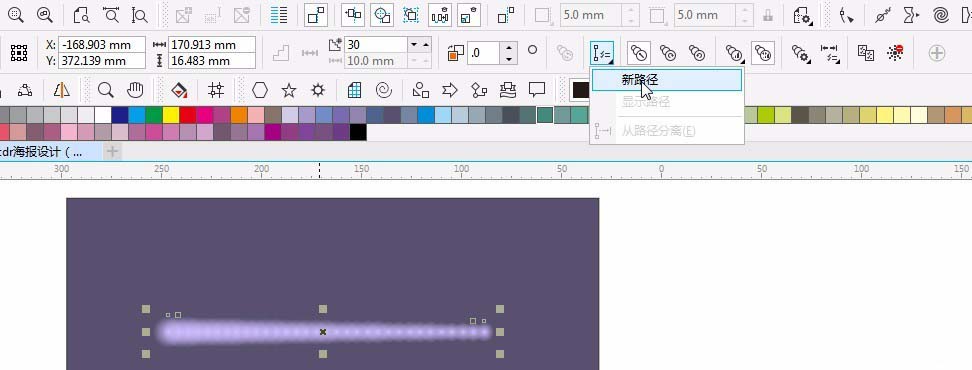Select the Smart Fill bucket tool
Viewport: 972px width, 370px height.
click(179, 91)
